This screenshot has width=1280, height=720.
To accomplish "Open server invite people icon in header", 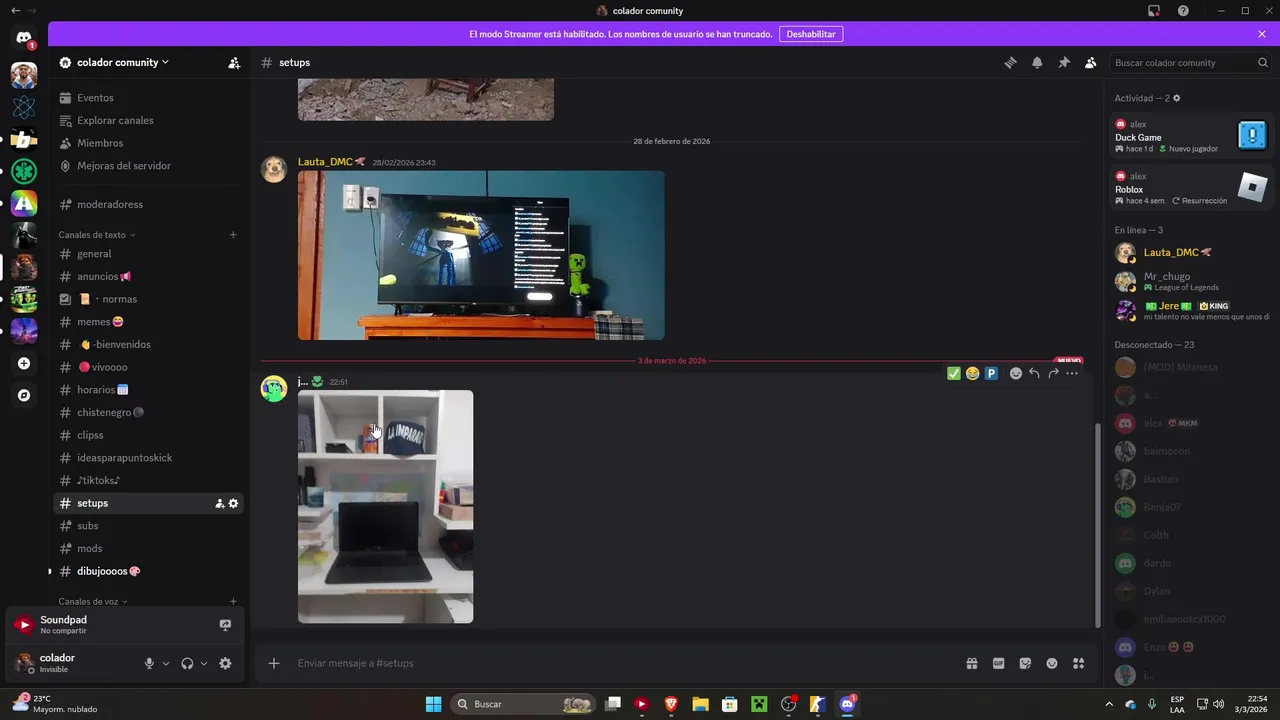I will click(234, 62).
